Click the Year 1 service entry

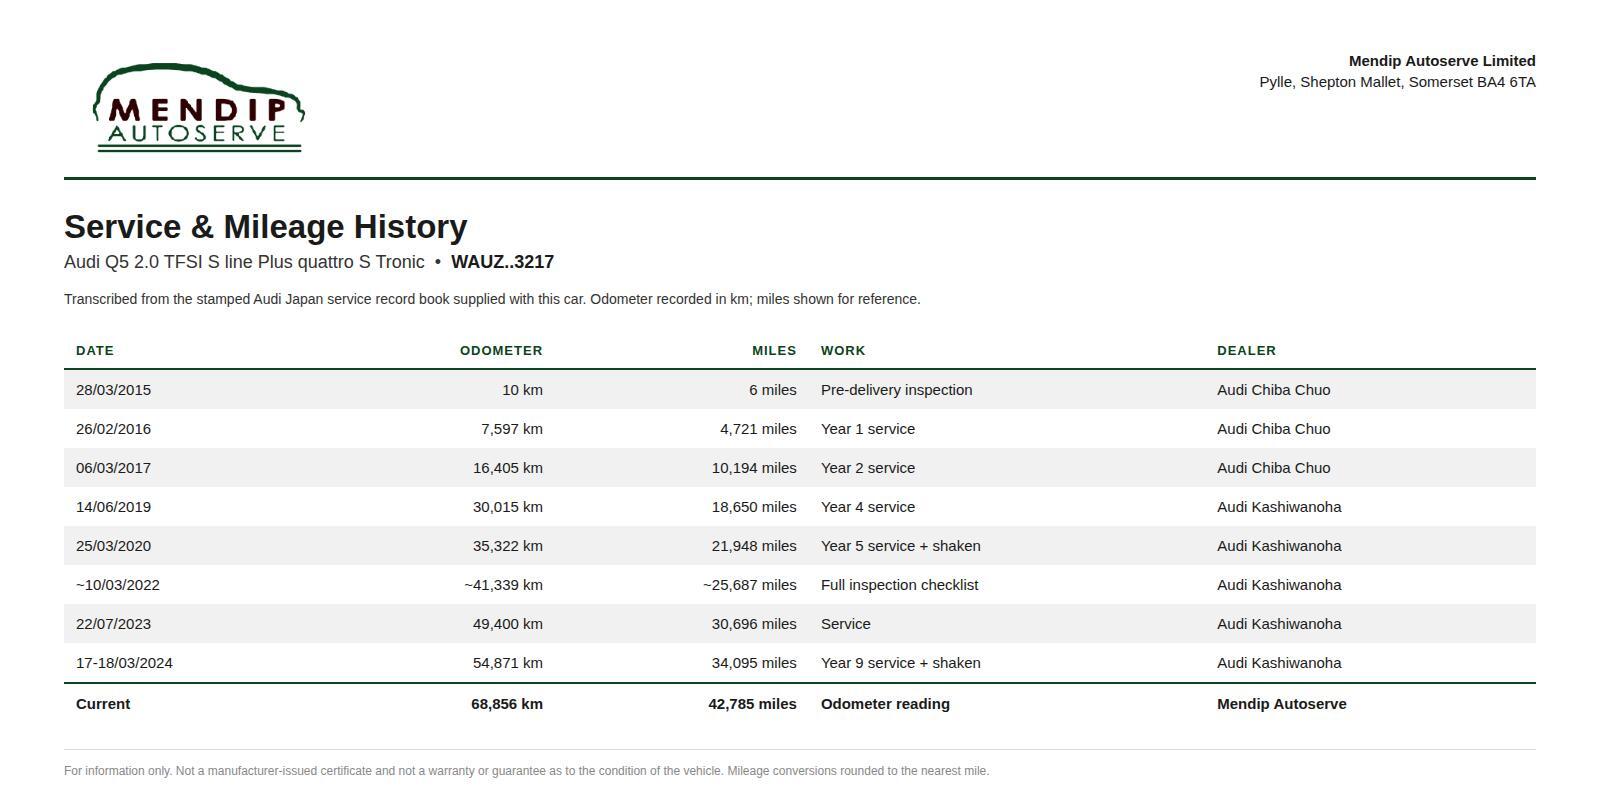click(868, 429)
